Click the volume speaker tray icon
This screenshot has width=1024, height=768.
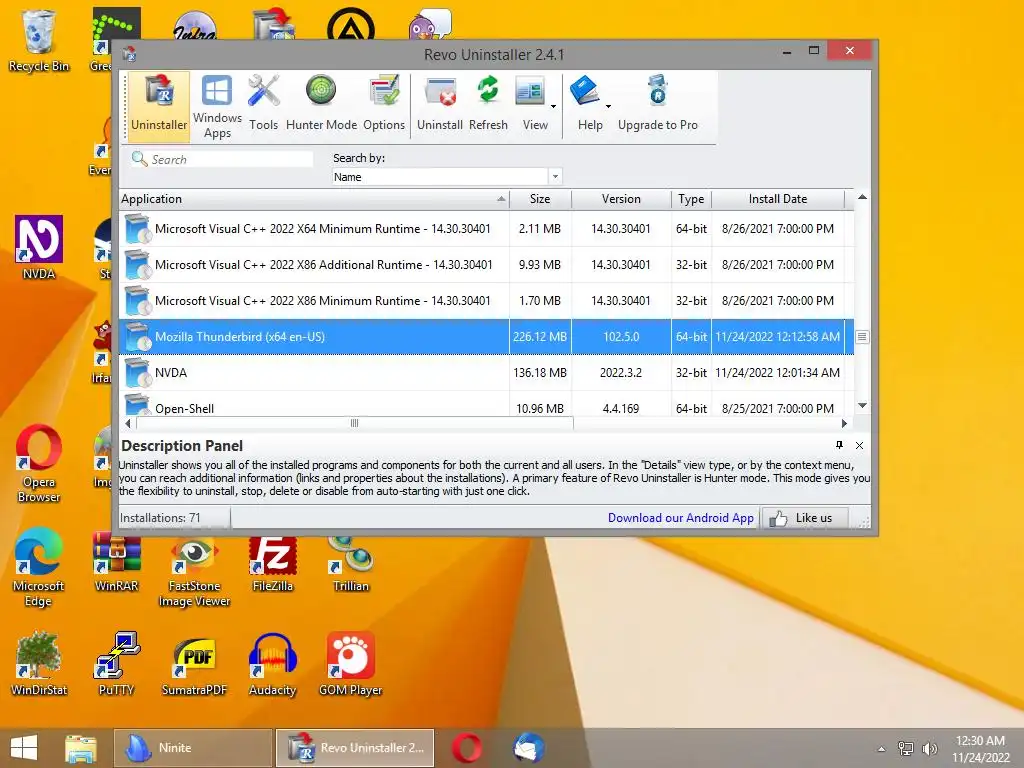coord(929,749)
